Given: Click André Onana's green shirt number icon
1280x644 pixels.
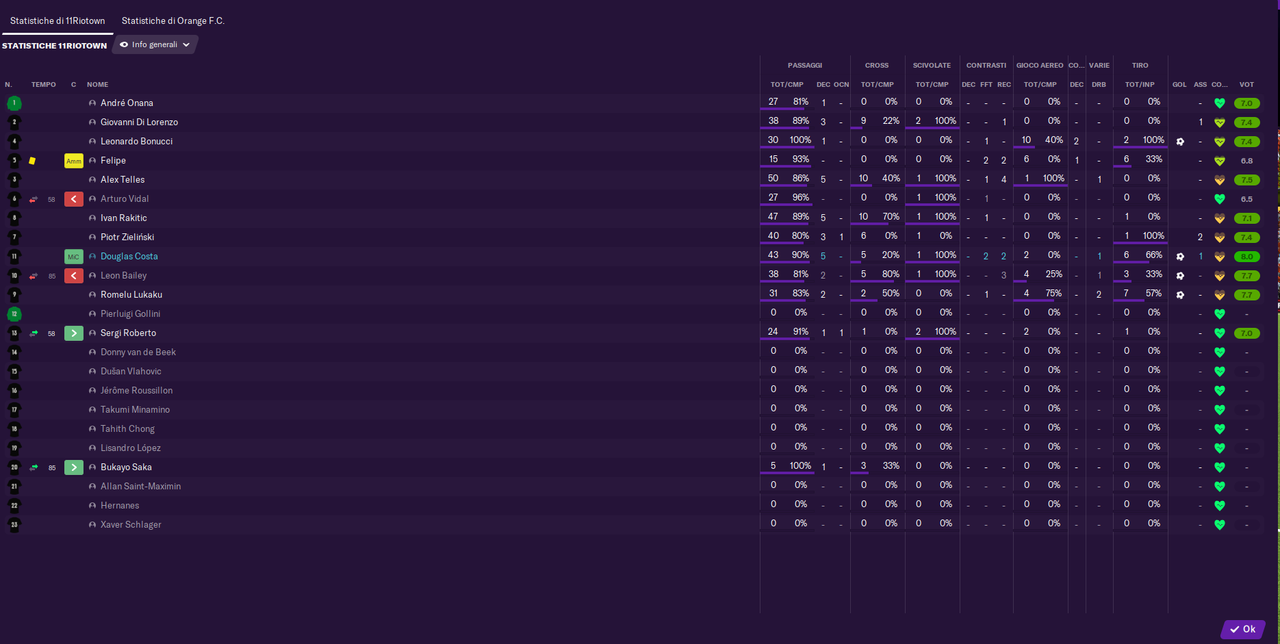Looking at the screenshot, I should (x=14, y=103).
